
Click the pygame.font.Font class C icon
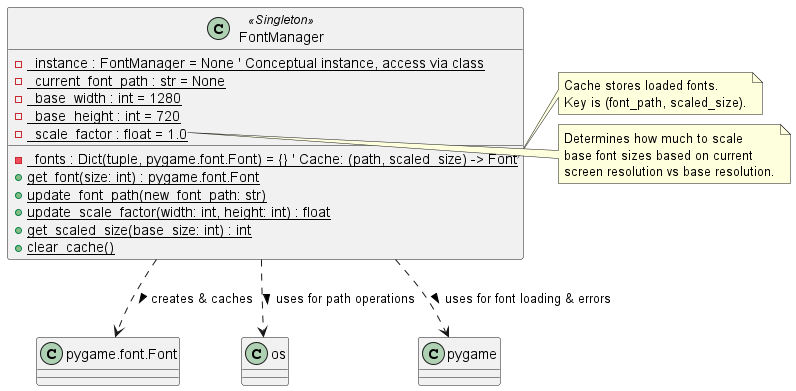[x=51, y=354]
